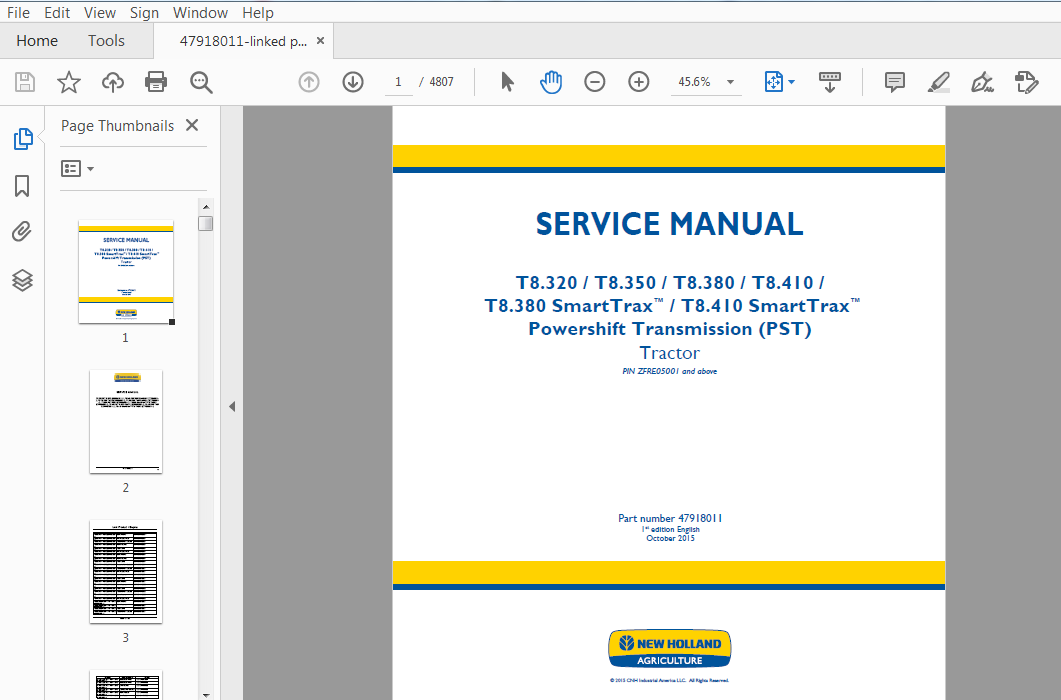This screenshot has width=1061, height=700.
Task: Select the 47918011-linked document tab
Action: (242, 41)
